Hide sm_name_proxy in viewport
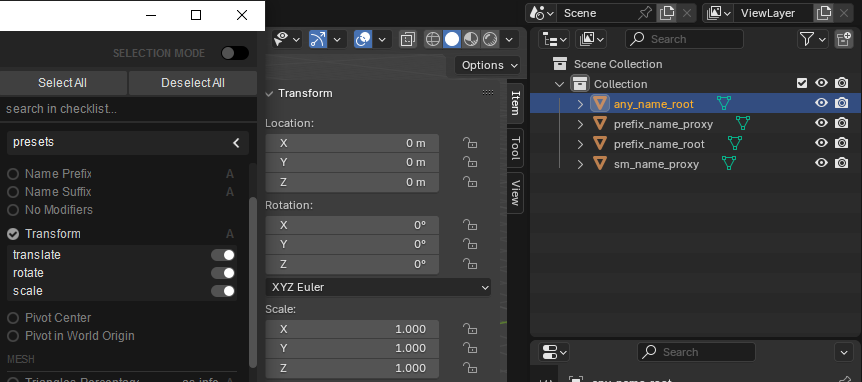Image resolution: width=862 pixels, height=382 pixels. tap(821, 163)
